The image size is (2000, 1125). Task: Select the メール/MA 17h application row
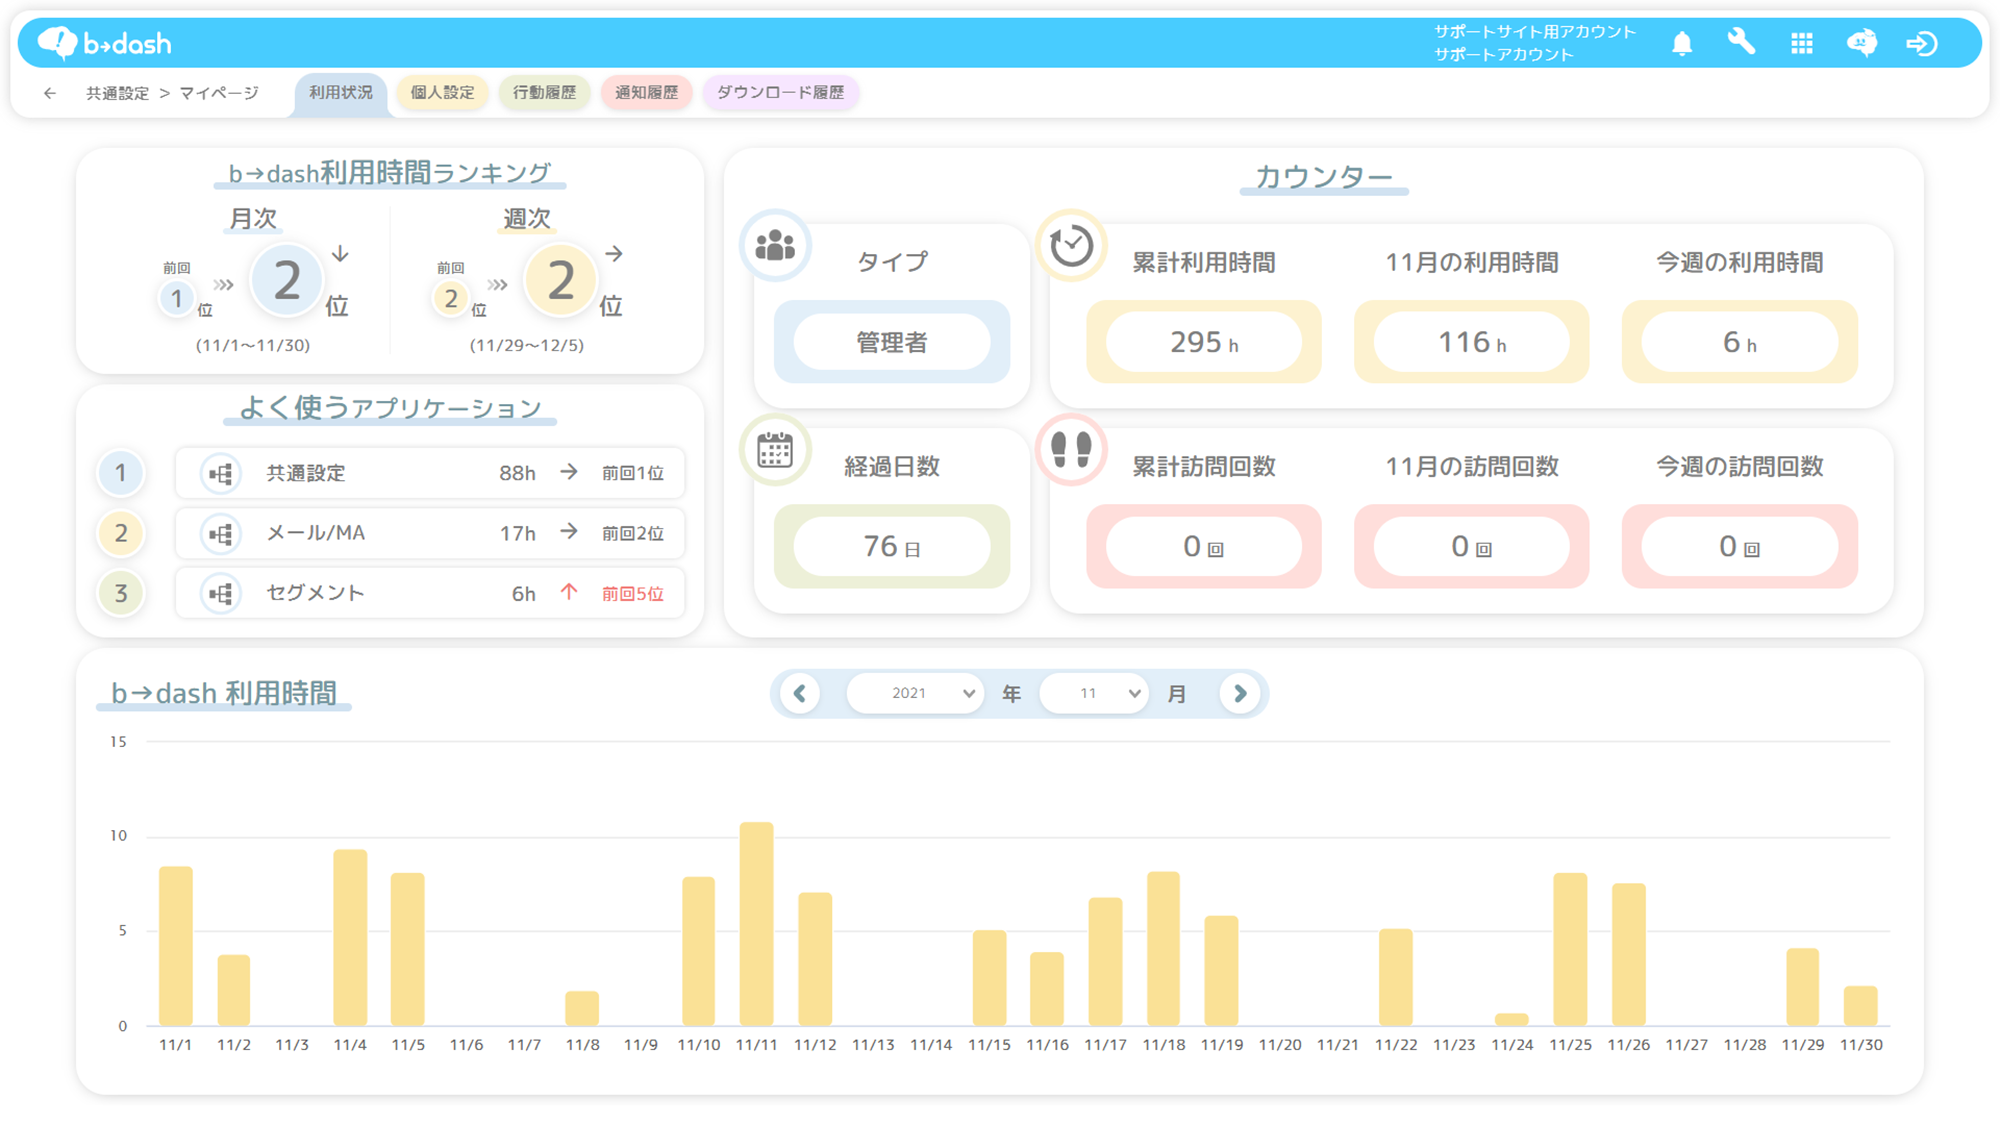[x=430, y=533]
